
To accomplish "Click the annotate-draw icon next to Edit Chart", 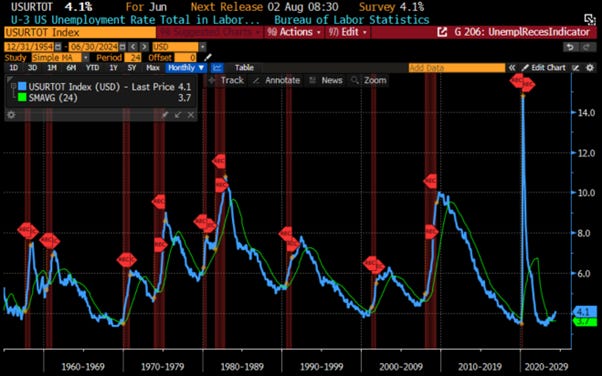I will tap(576, 68).
